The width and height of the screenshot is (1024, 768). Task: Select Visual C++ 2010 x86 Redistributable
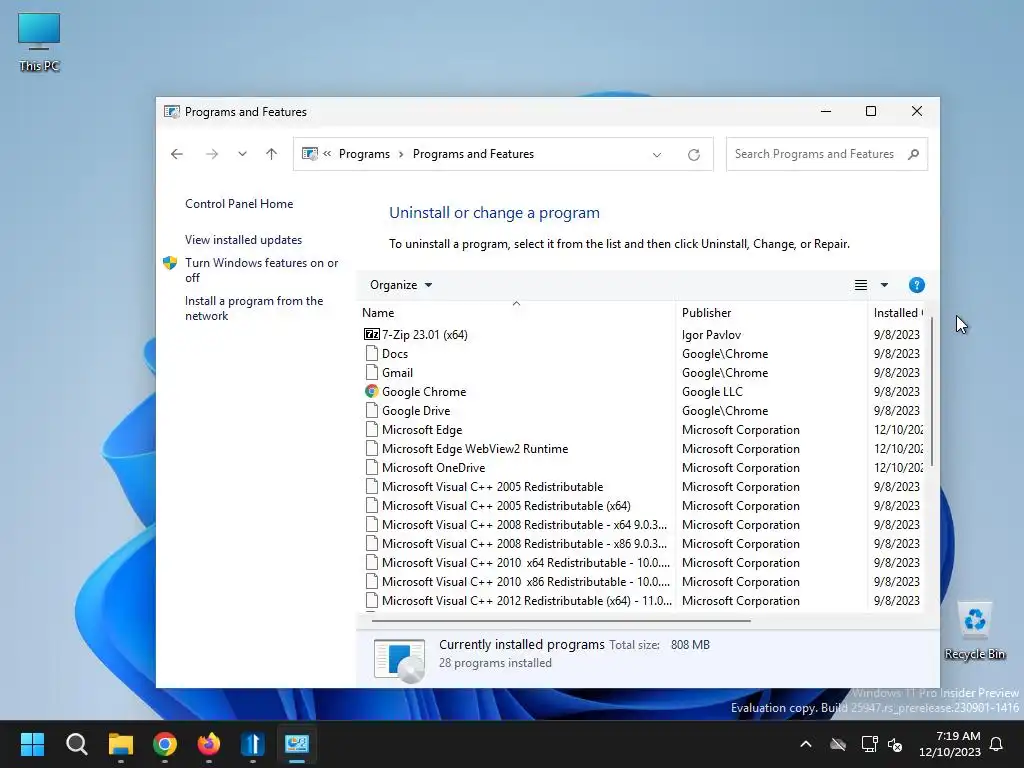tap(526, 581)
